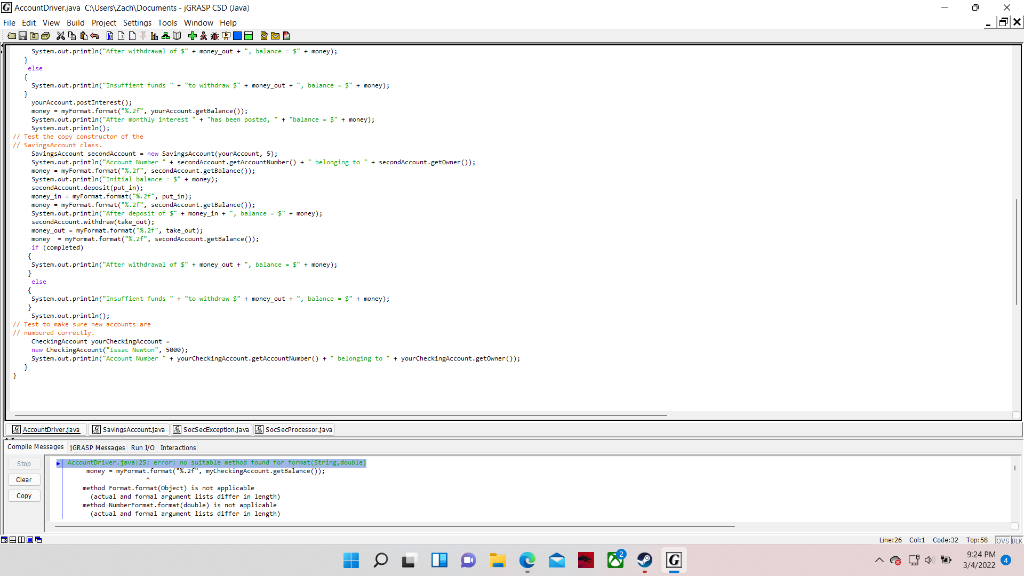Save the current file with the Save icon
This screenshot has height=576, width=1024.
22,35
